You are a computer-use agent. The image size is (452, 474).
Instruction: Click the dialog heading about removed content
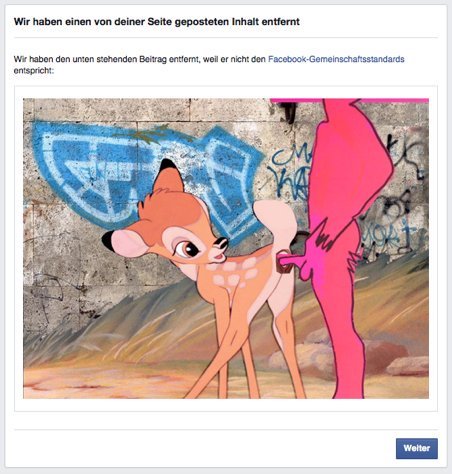coord(157,22)
